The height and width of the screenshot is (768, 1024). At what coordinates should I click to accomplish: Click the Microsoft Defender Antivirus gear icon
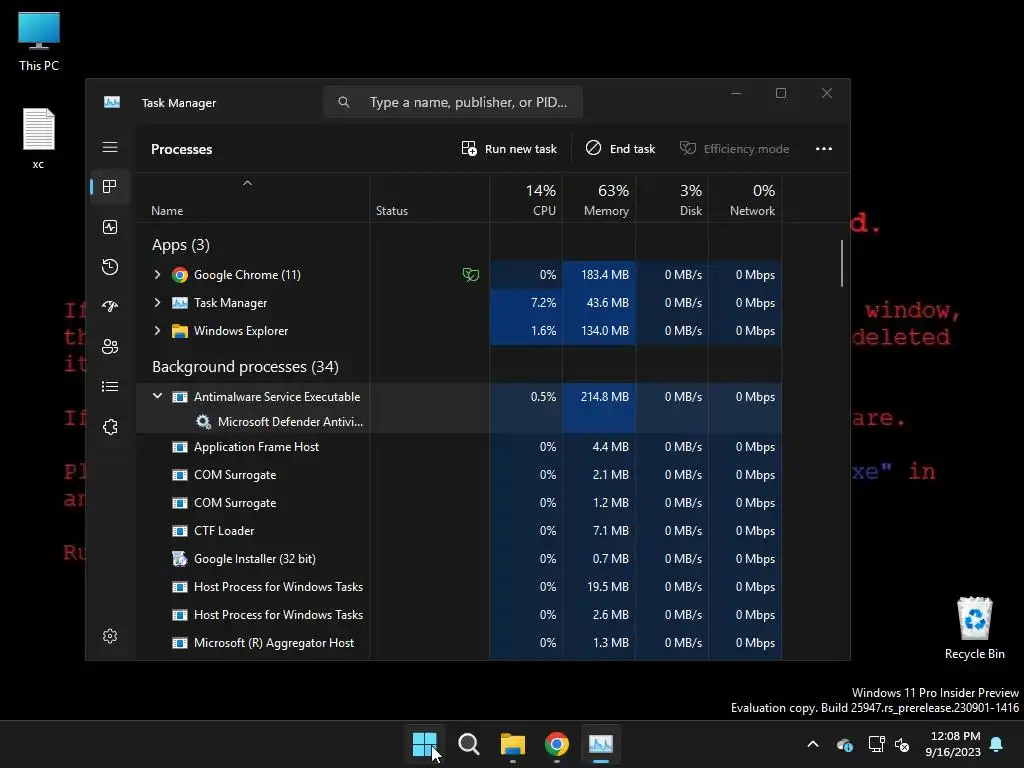[203, 422]
